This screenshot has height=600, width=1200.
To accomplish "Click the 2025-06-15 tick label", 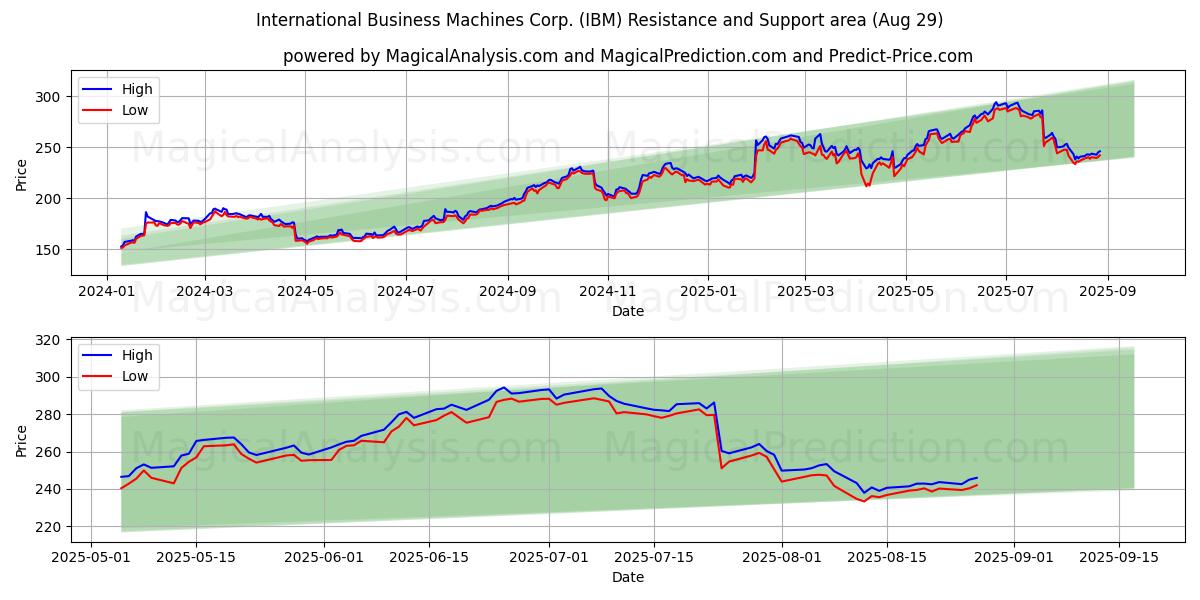I will [429, 559].
